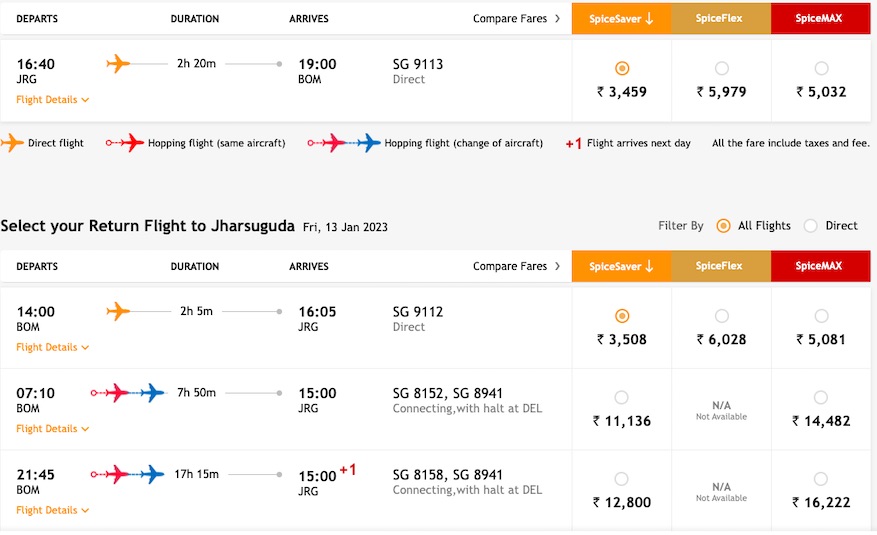This screenshot has width=877, height=535.
Task: Choose SpiceMAX fare ₹5,081 for SG 9112
Action: tap(821, 316)
